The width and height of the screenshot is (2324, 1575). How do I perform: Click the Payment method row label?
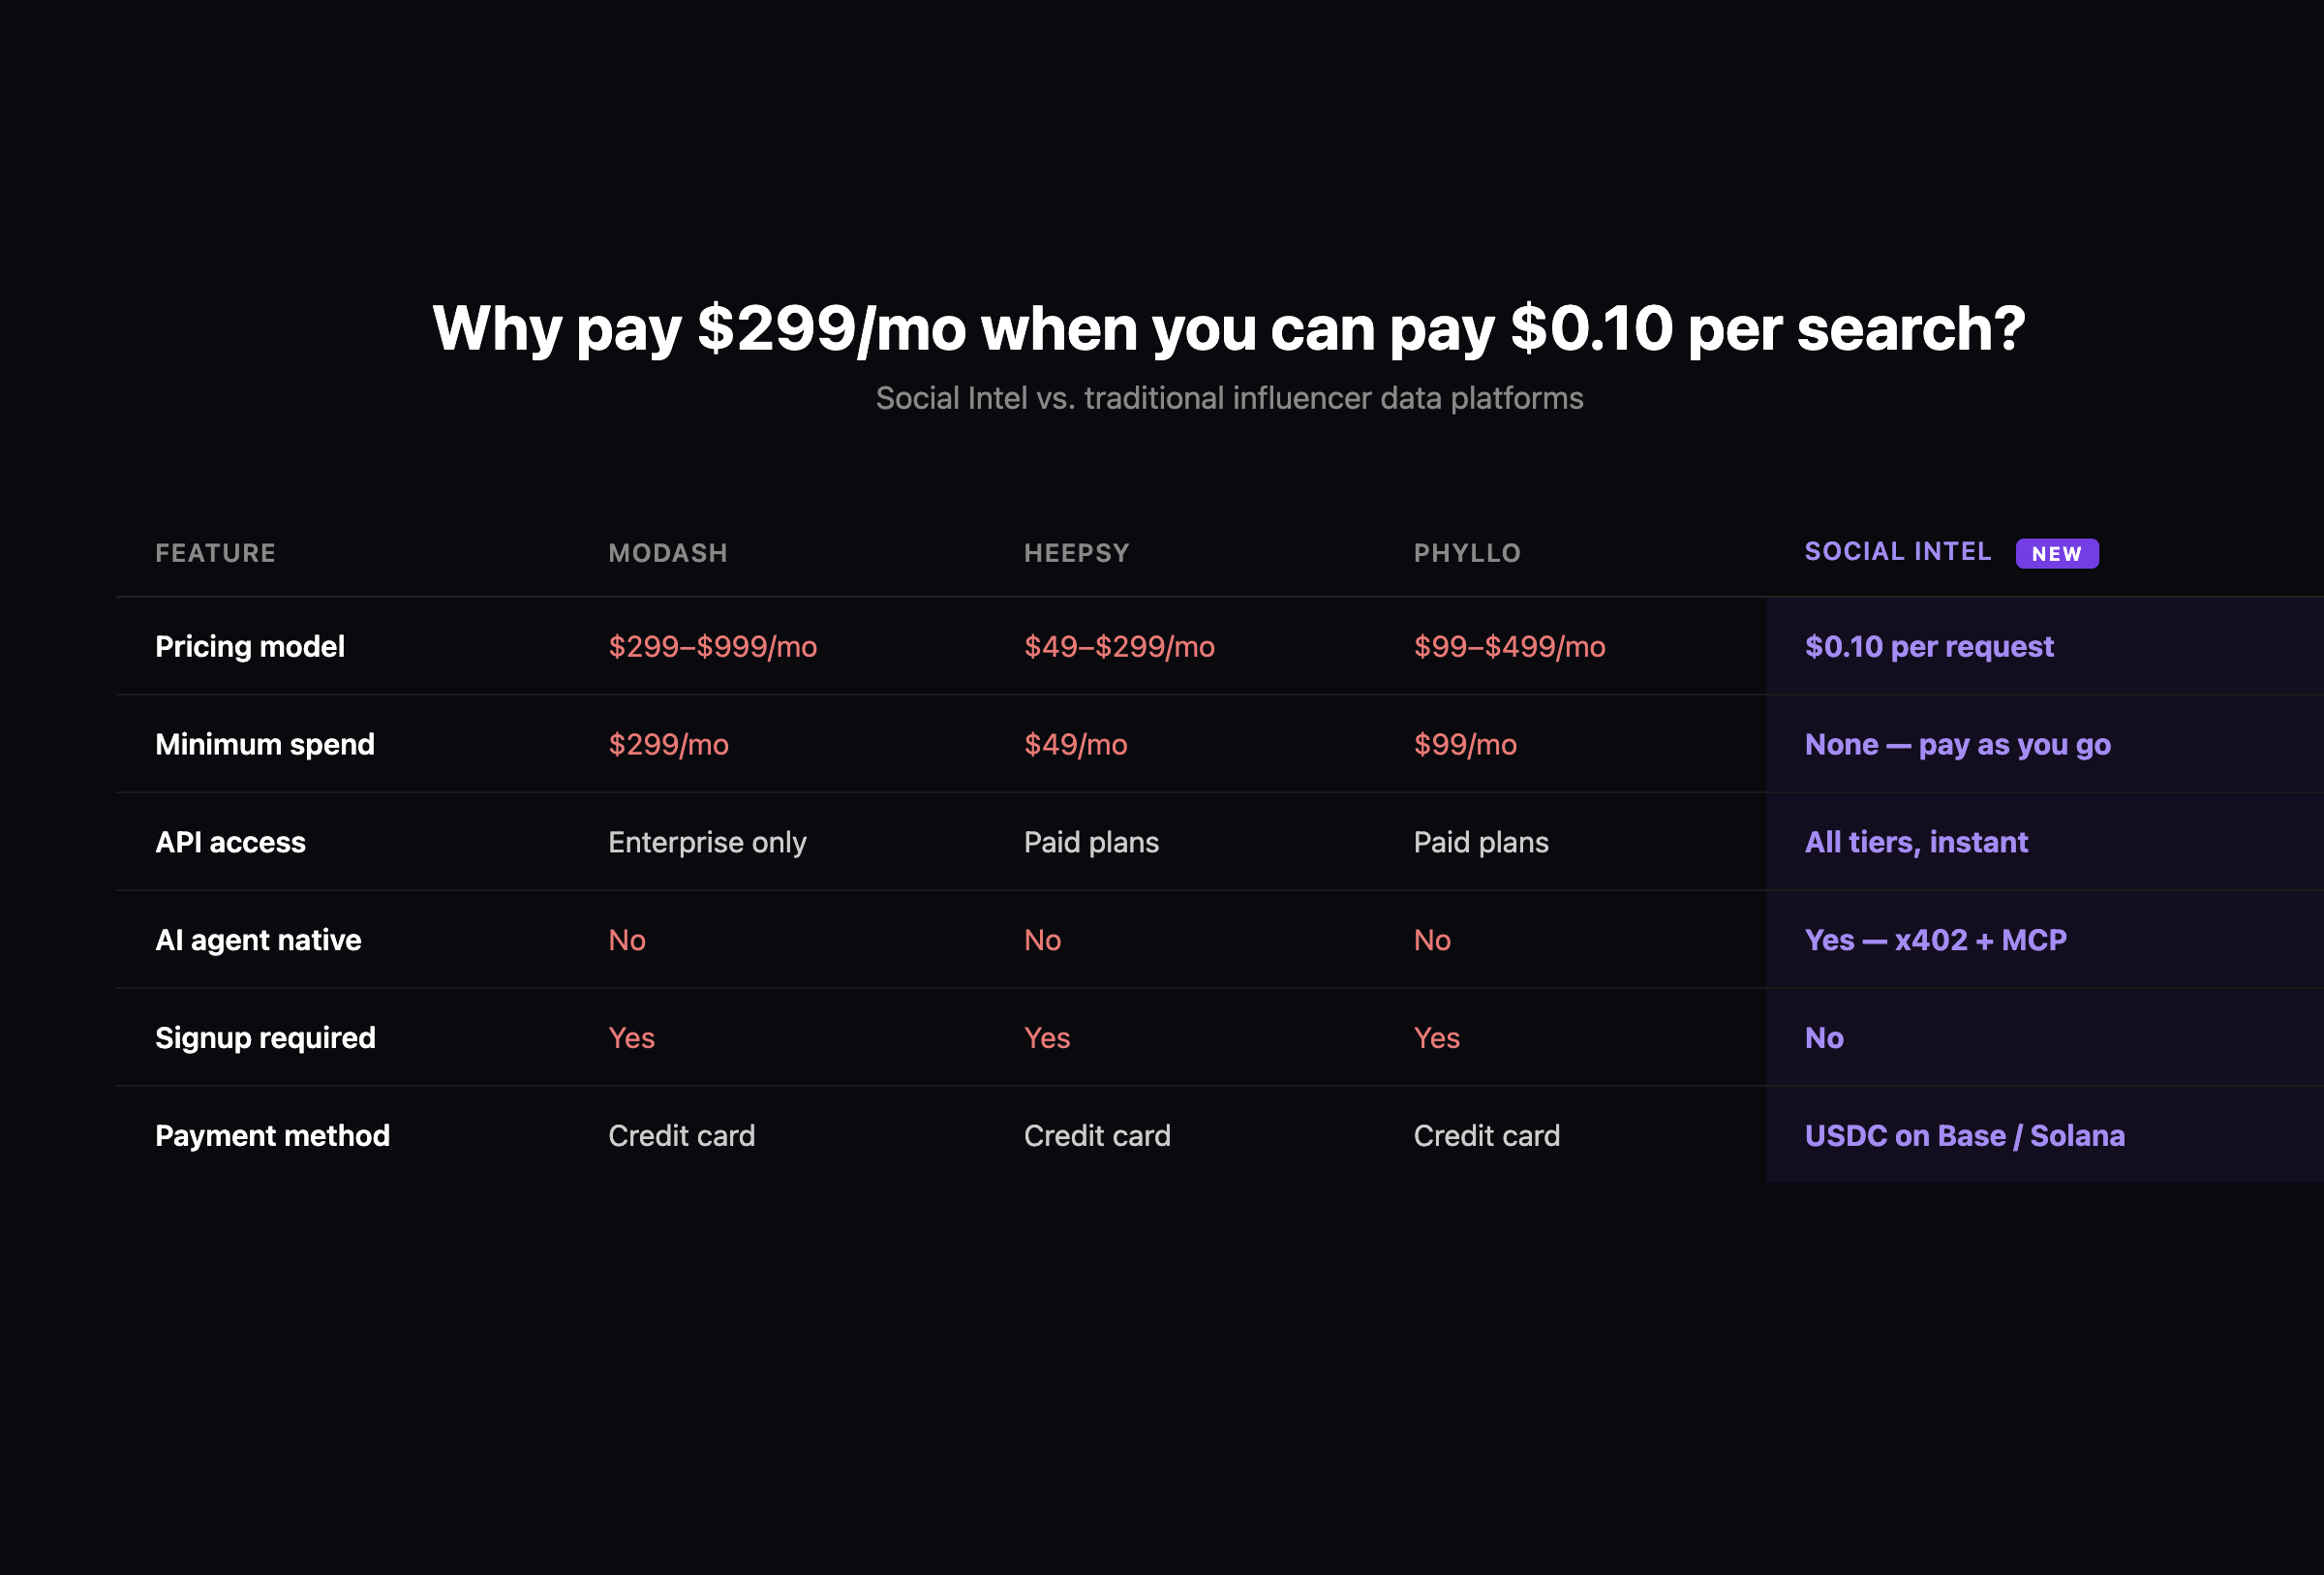click(x=272, y=1136)
